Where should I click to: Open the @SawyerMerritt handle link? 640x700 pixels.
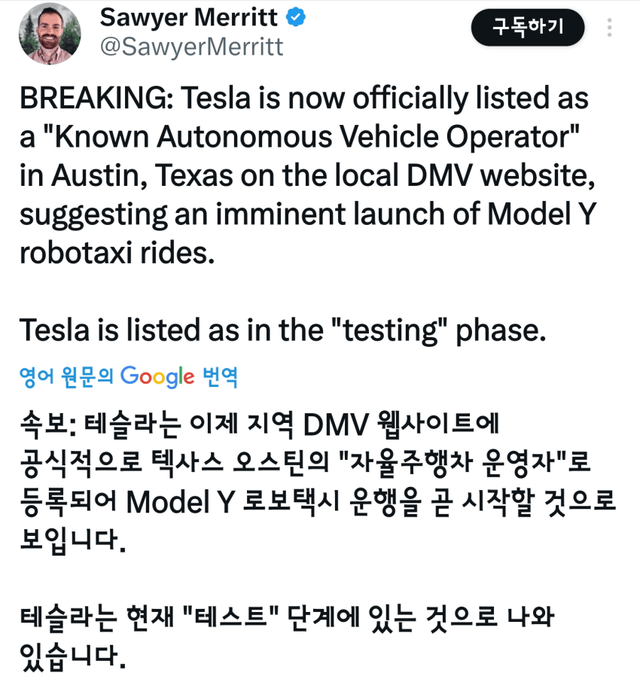pos(191,47)
